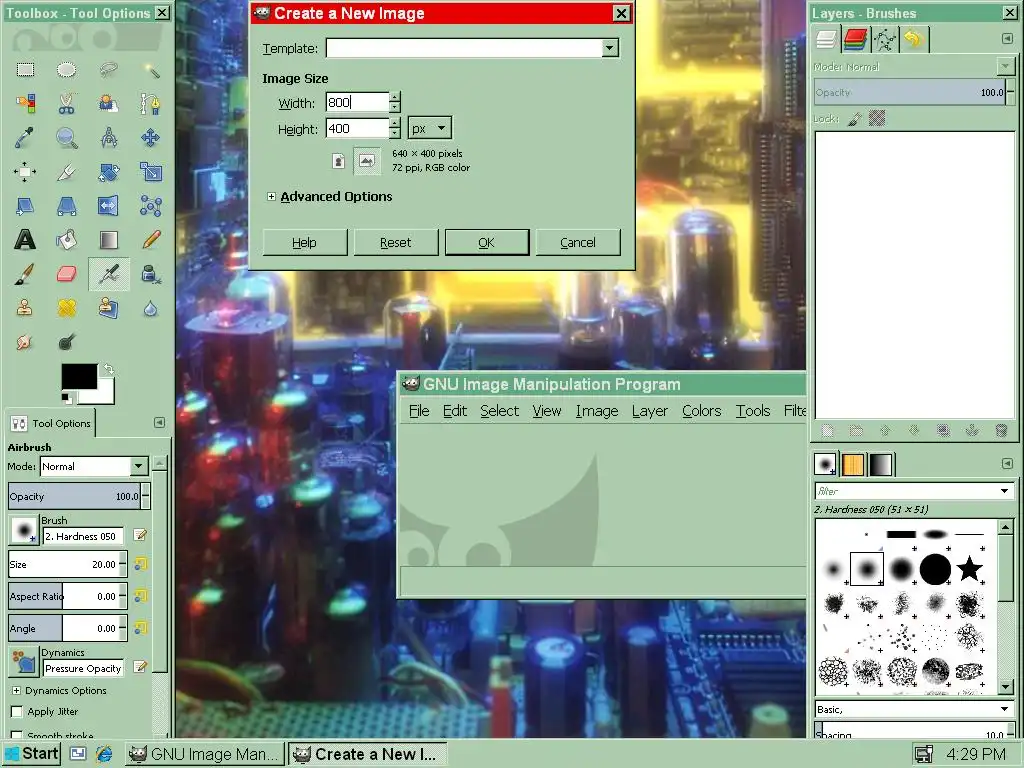Select the Scissors Select tool
Viewport: 1024px width, 768px height.
tap(66, 104)
